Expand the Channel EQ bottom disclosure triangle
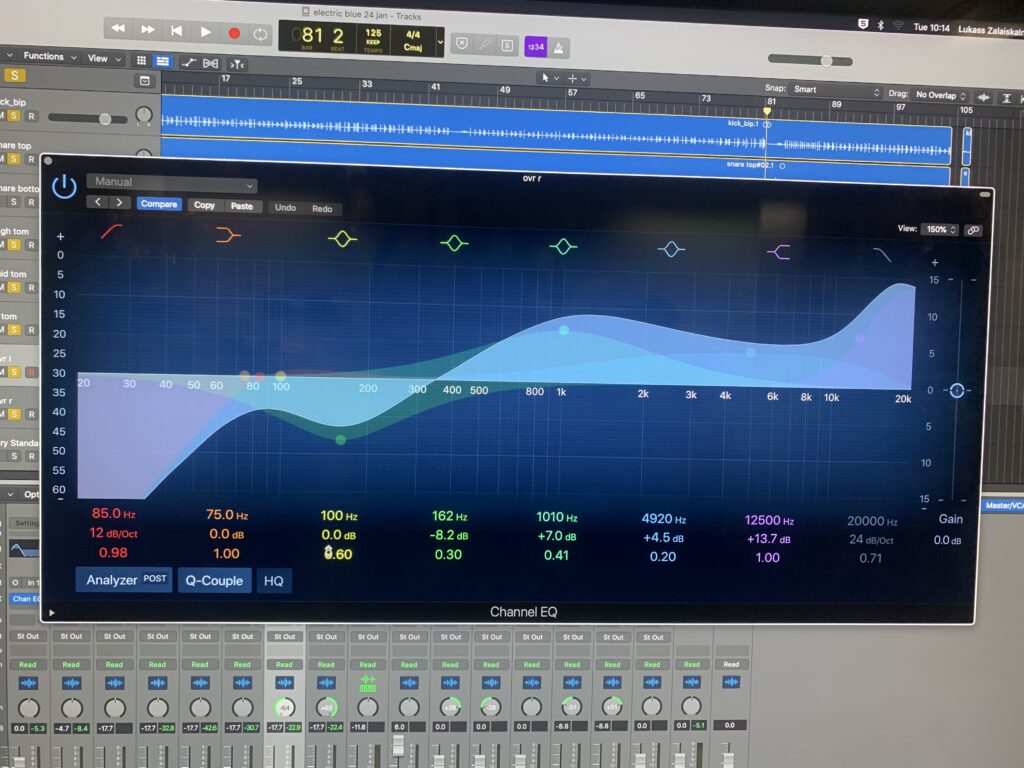1024x768 pixels. [x=52, y=613]
